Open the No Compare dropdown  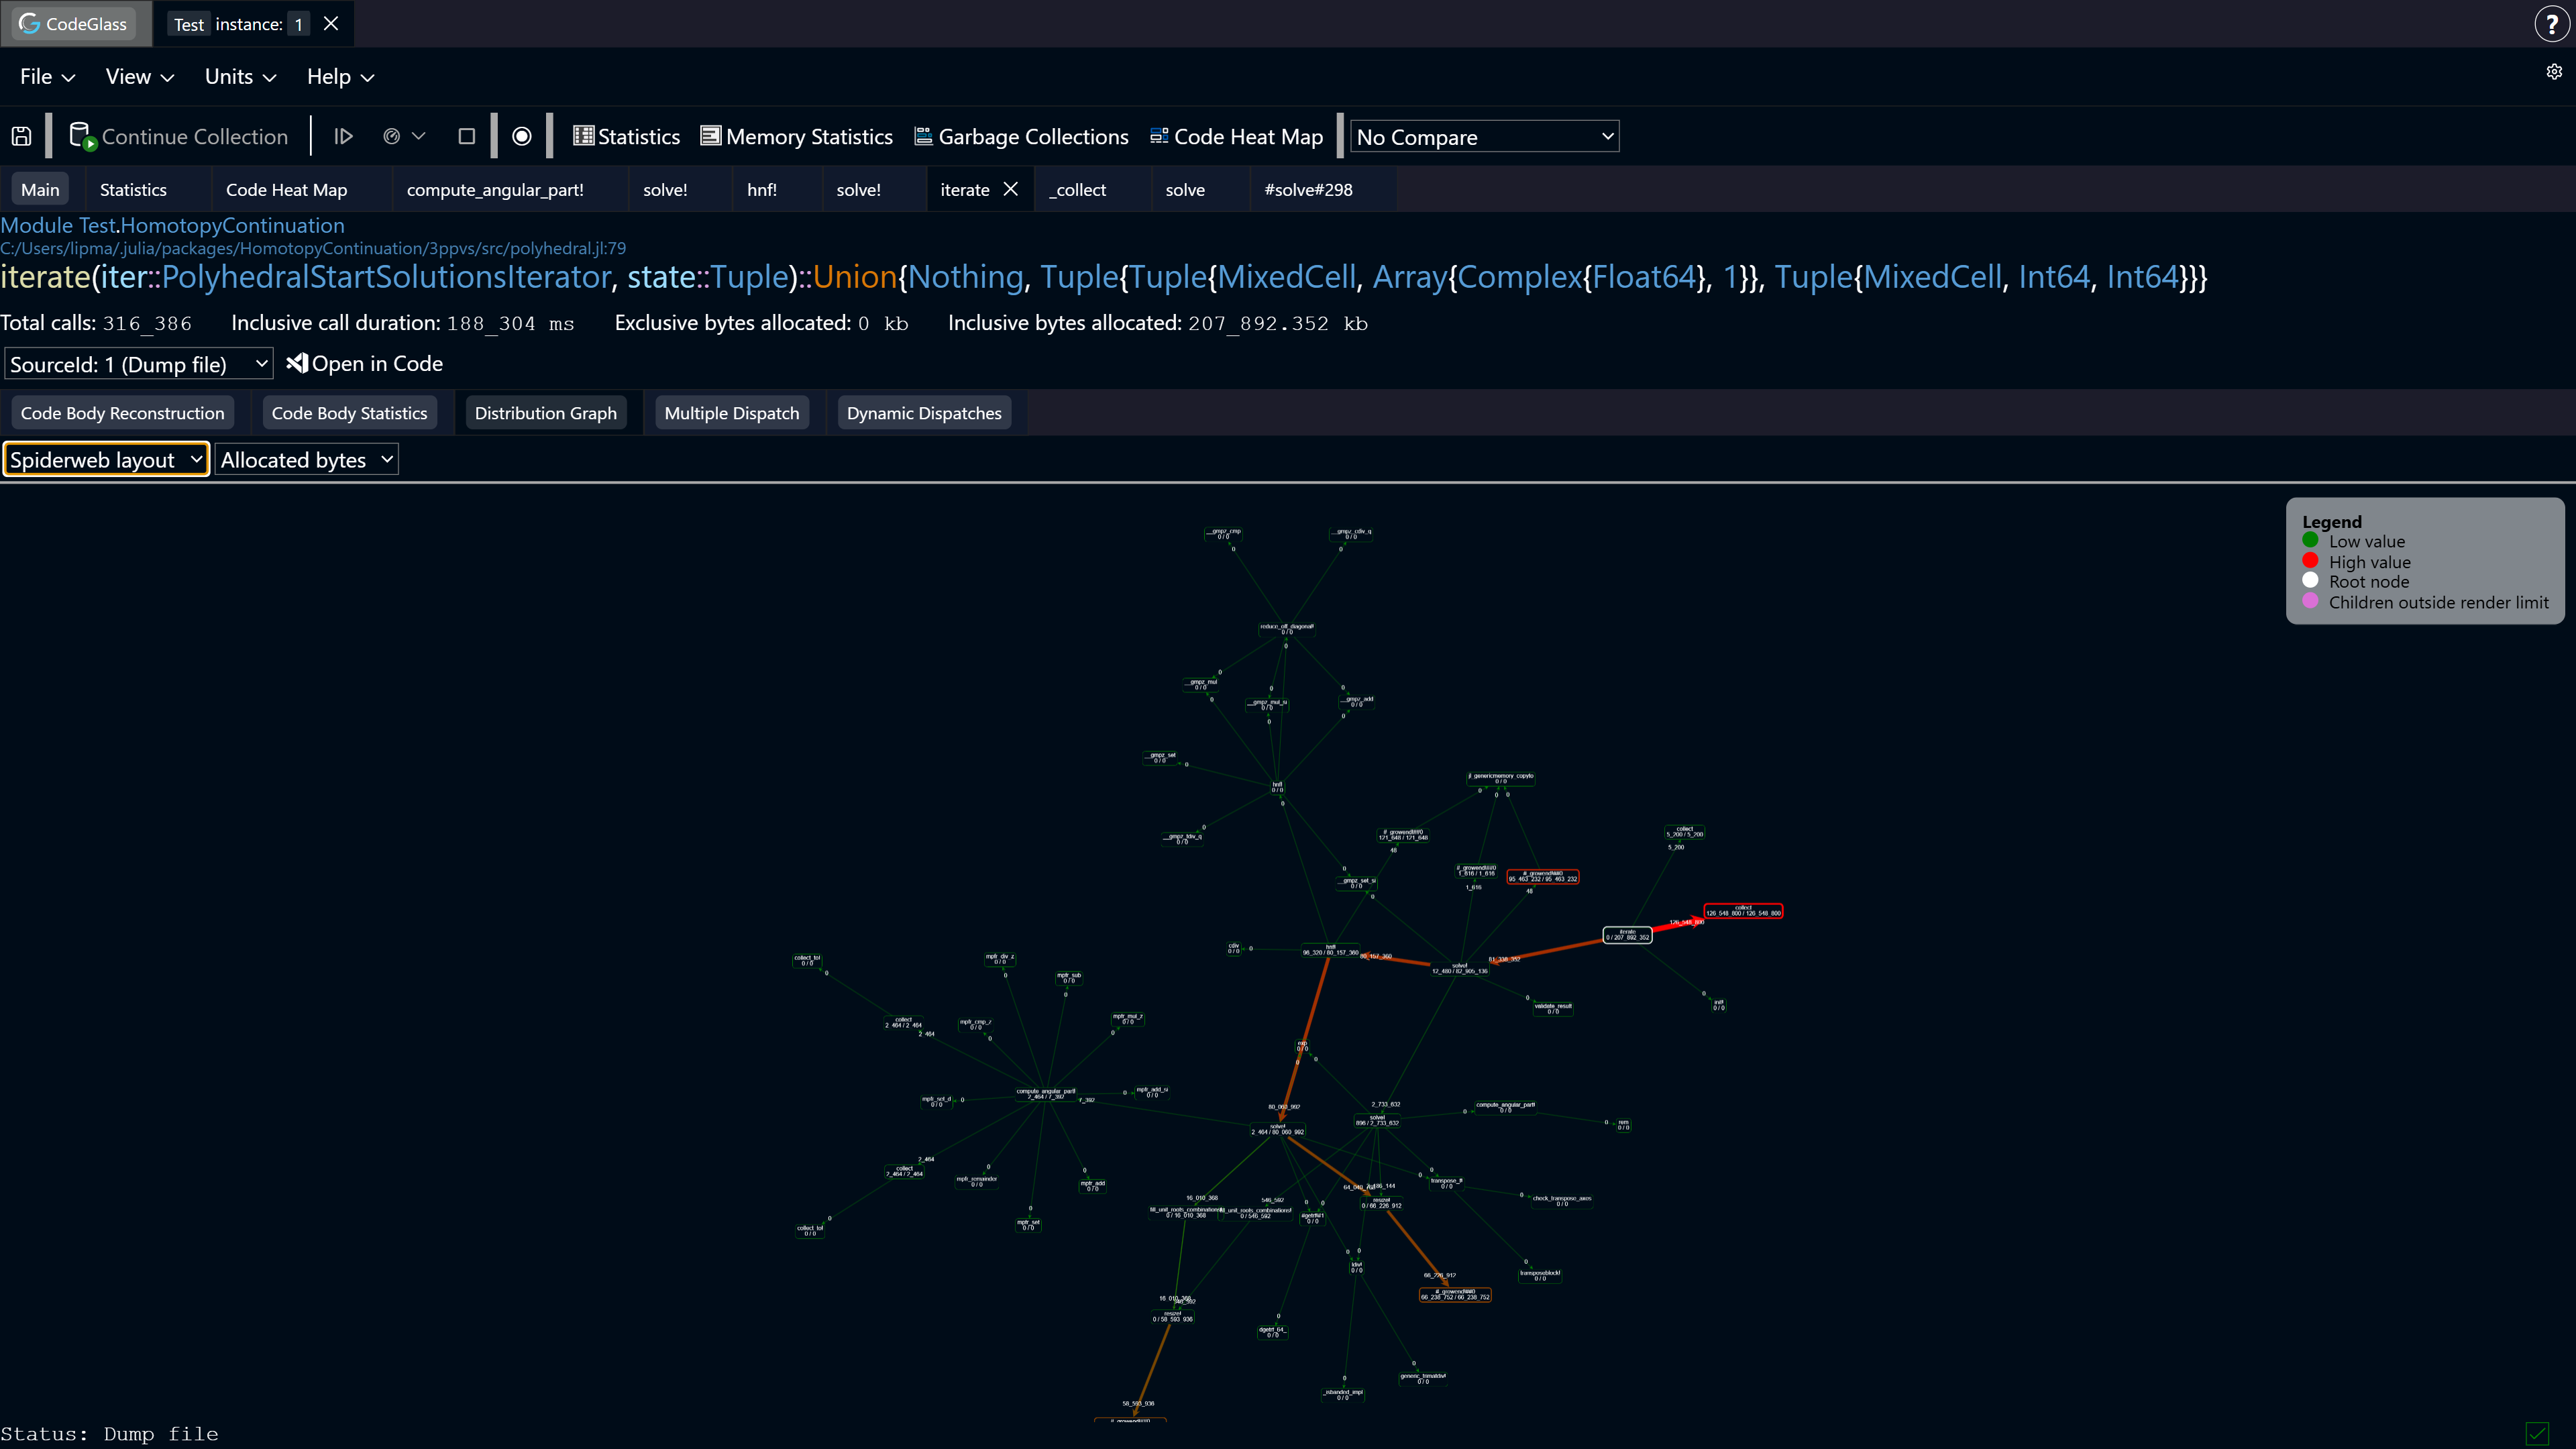(x=1484, y=136)
